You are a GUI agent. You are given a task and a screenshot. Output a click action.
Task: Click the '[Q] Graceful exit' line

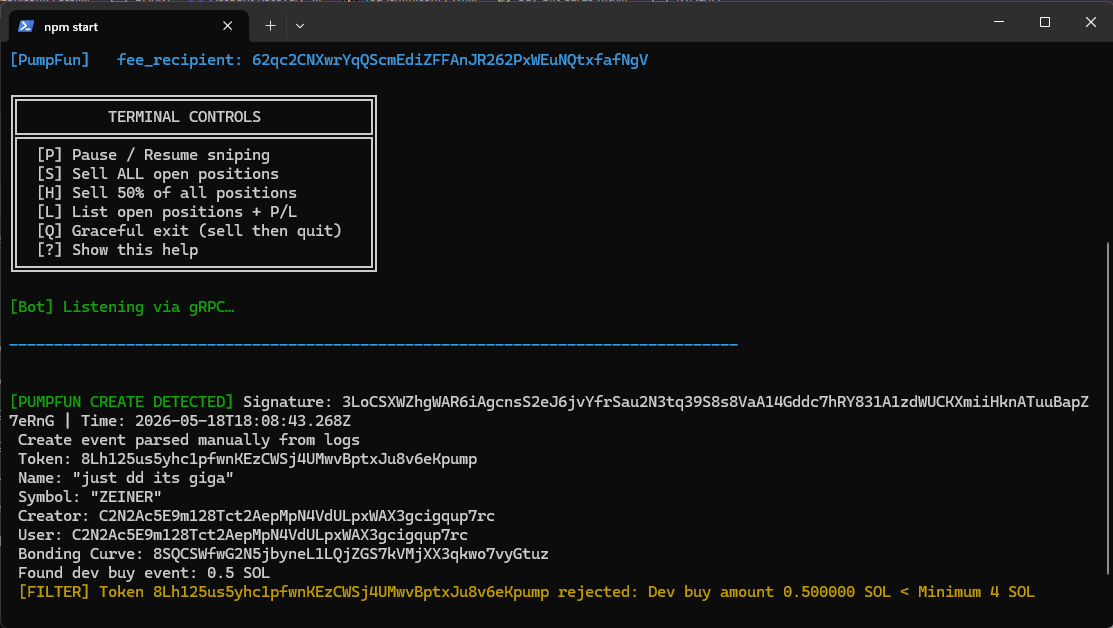[190, 231]
